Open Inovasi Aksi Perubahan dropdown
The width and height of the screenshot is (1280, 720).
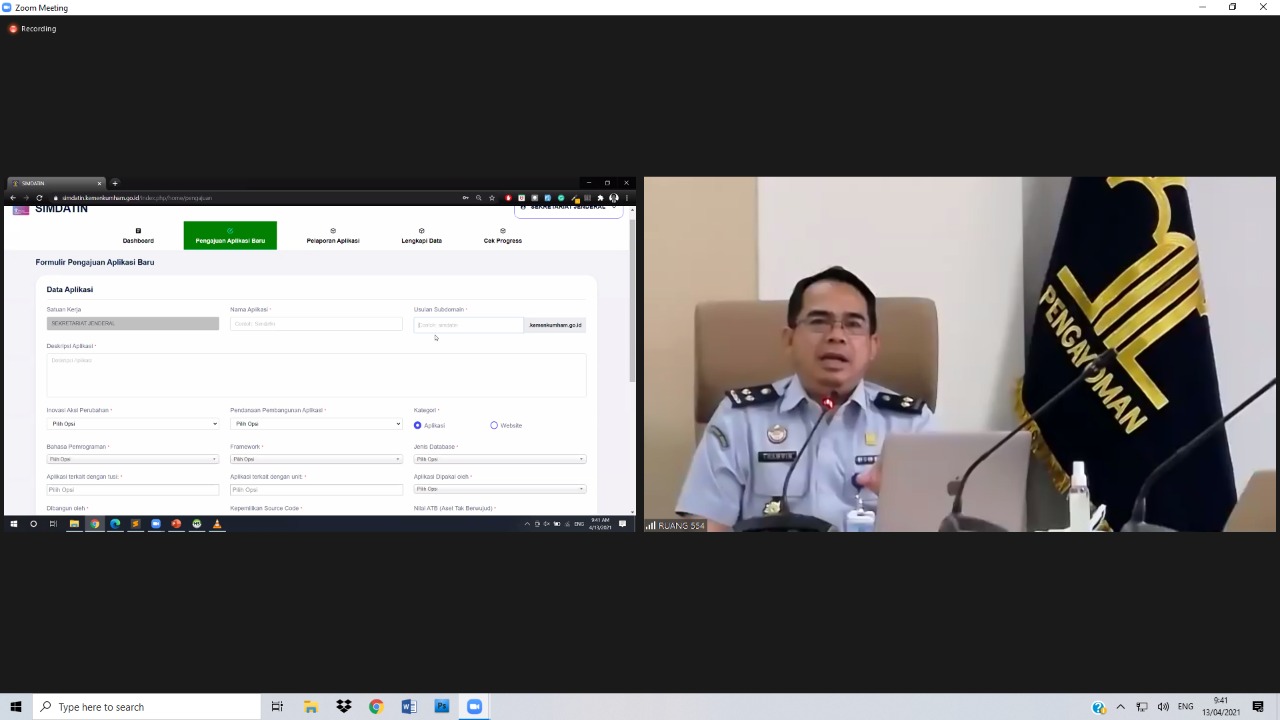pyautogui.click(x=132, y=424)
